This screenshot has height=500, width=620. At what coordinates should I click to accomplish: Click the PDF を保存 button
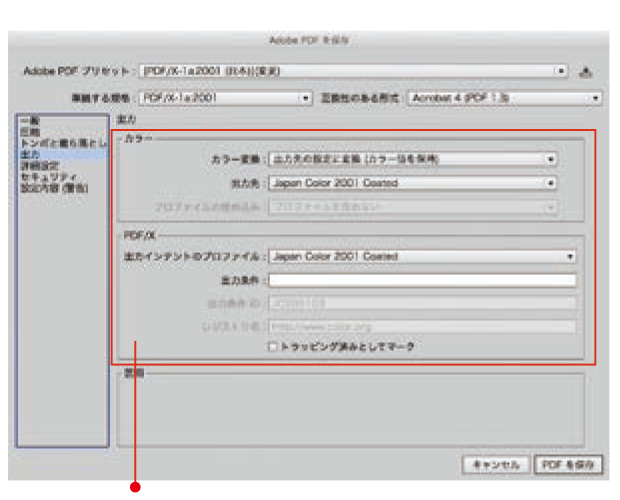click(568, 464)
